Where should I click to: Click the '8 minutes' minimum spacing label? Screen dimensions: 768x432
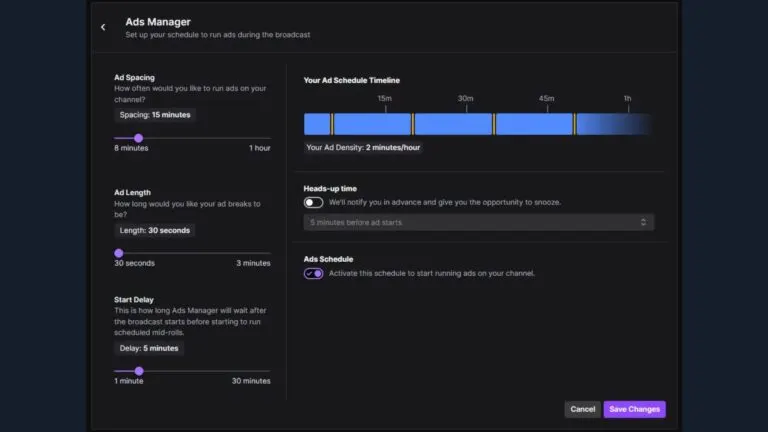tap(131, 148)
